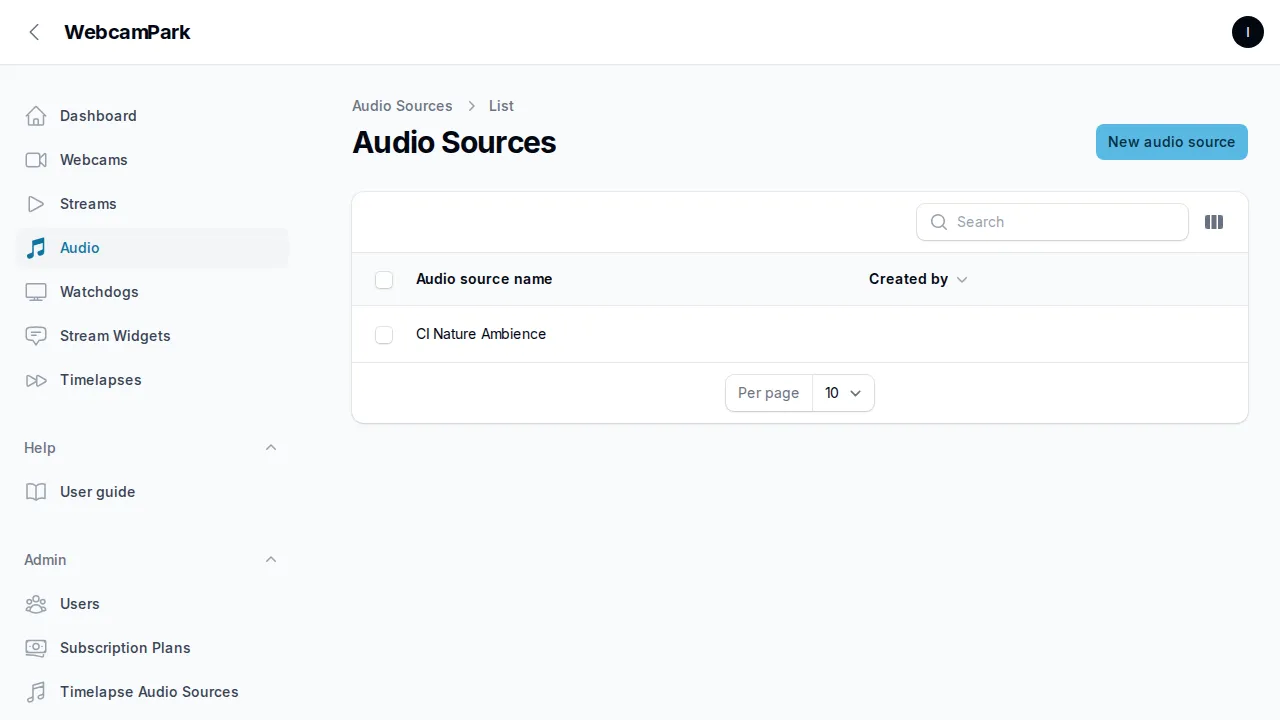Go to Webcams in the sidebar
This screenshot has height=720, width=1280.
pyautogui.click(x=152, y=160)
